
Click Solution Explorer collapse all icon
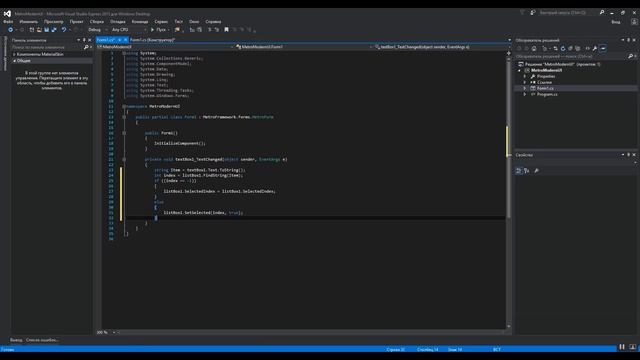570,49
